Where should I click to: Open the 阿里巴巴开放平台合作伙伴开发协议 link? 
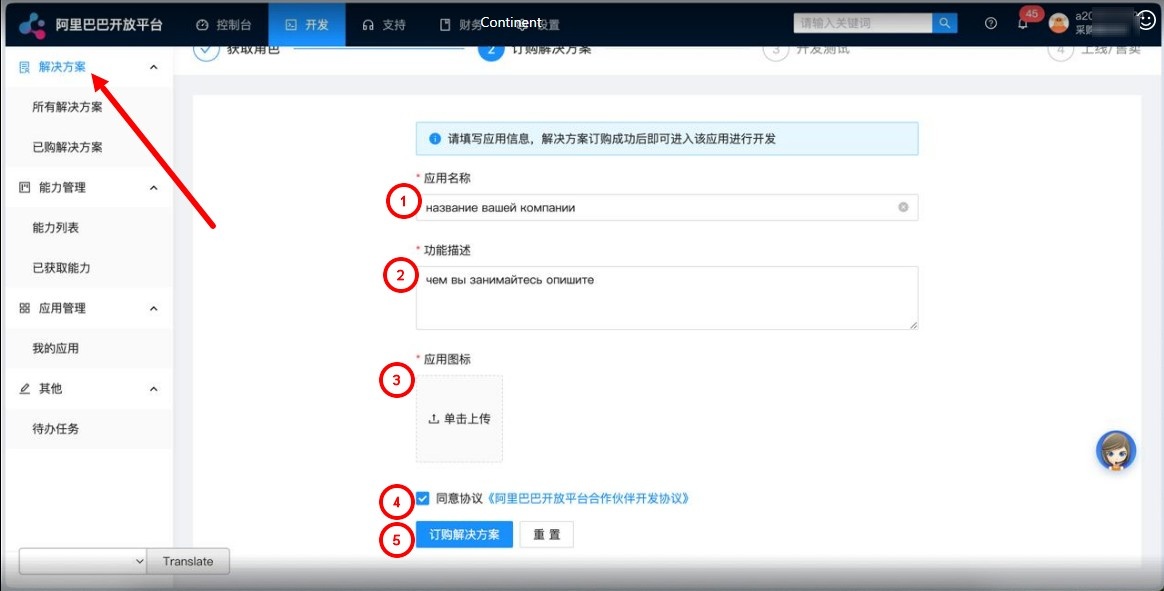[x=588, y=498]
